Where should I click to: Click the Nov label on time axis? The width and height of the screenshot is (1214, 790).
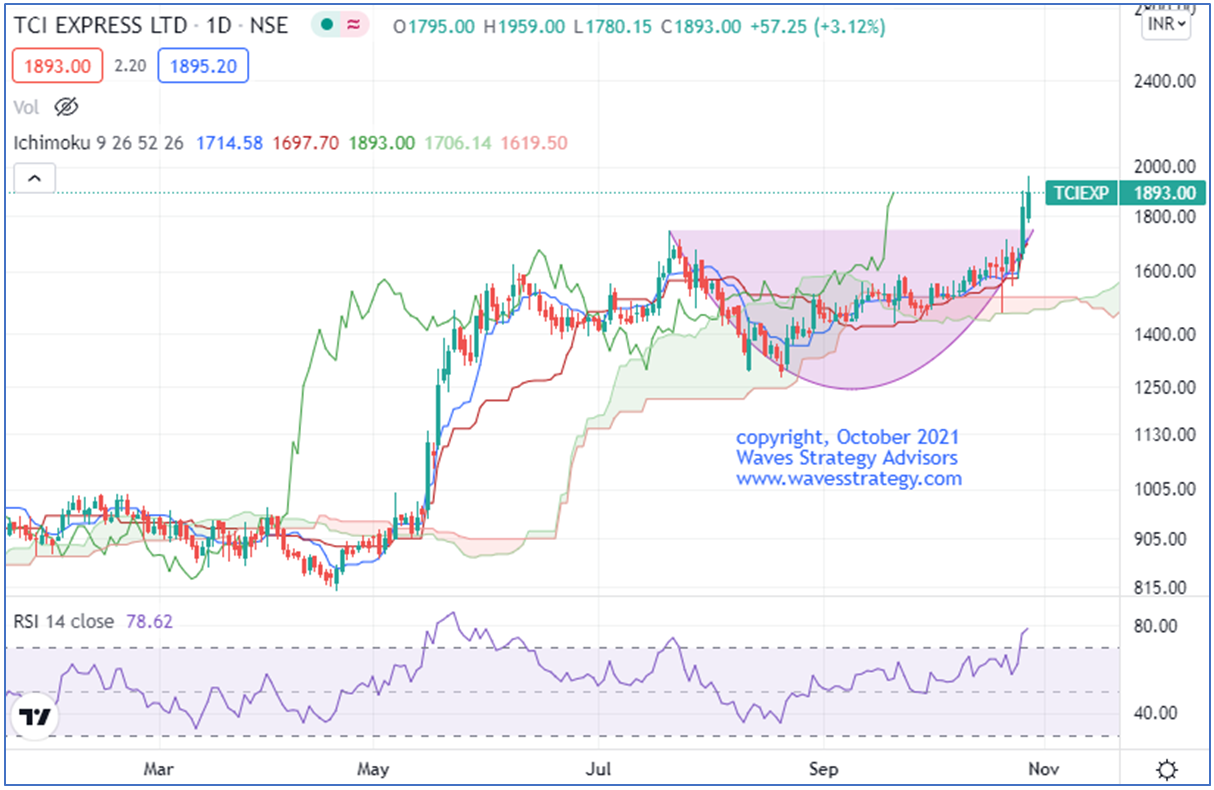(x=1044, y=770)
